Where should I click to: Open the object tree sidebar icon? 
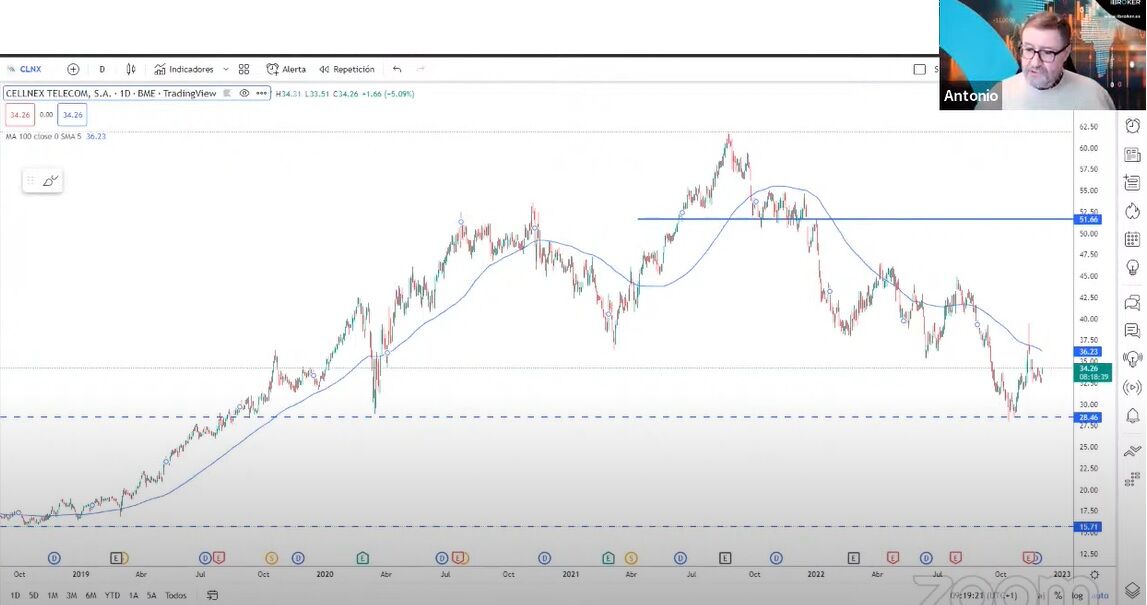tap(1132, 479)
